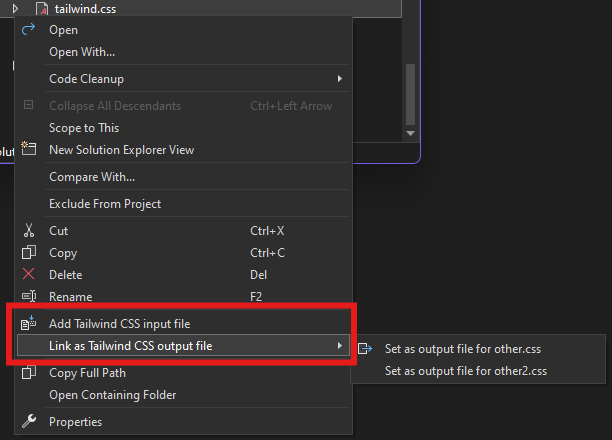Click the Cut scissors icon
Screen dimensions: 612x440
click(x=28, y=230)
